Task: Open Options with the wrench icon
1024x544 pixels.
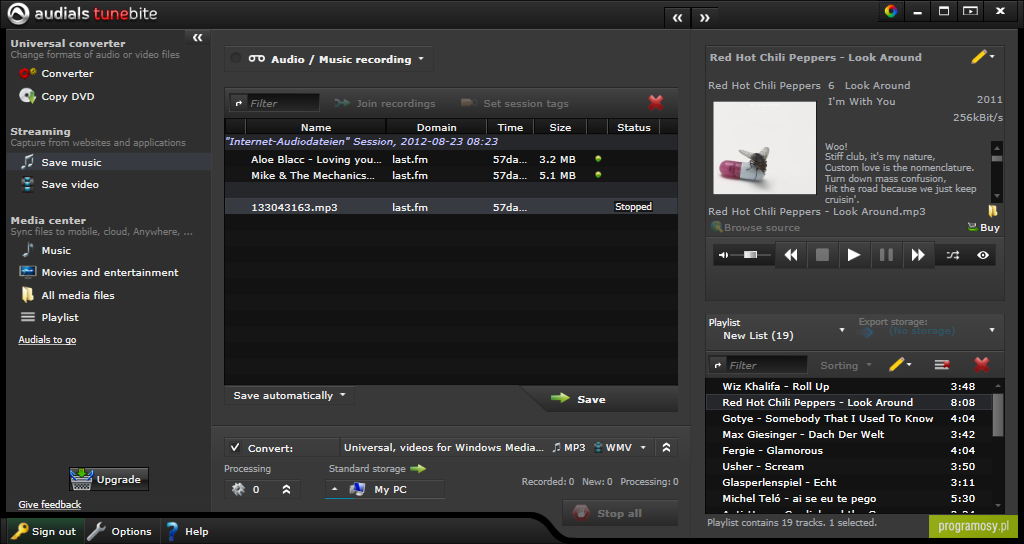Action: [120, 532]
